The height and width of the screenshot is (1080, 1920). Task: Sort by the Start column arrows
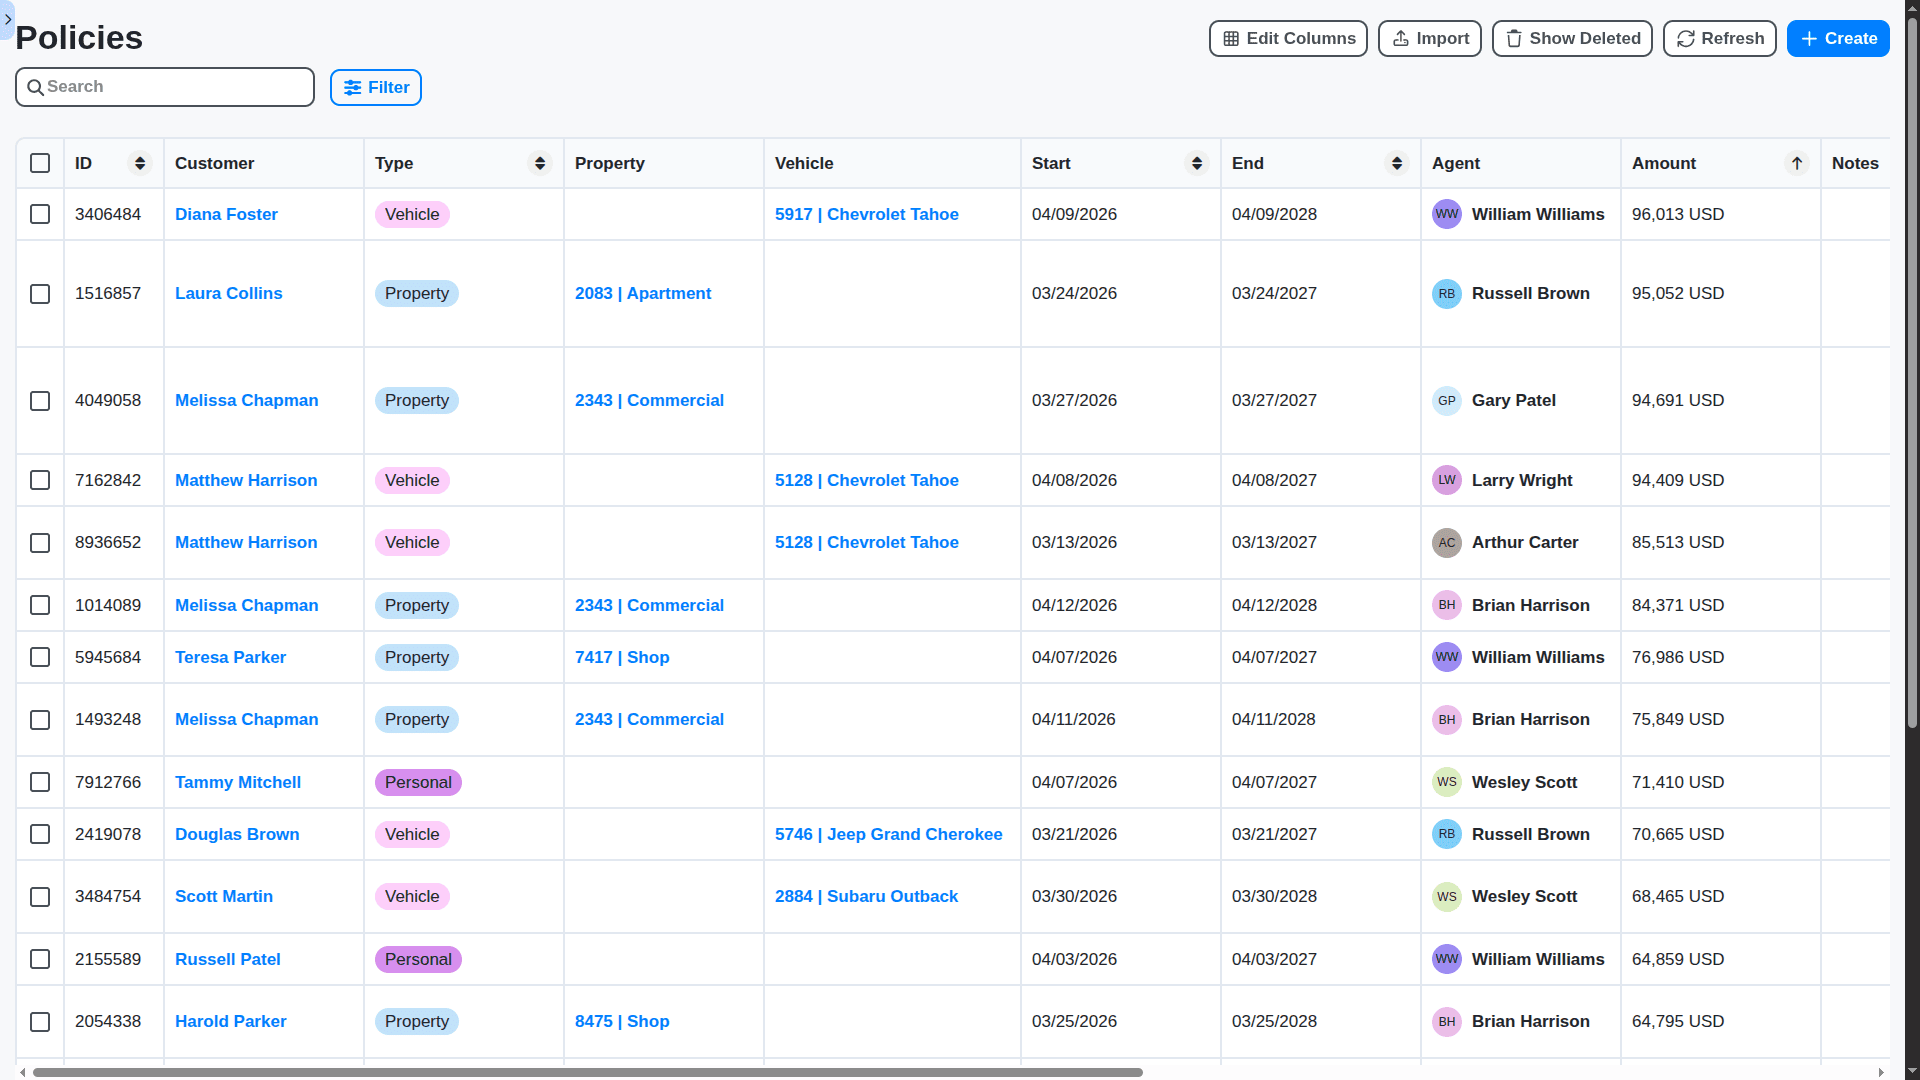pyautogui.click(x=1196, y=163)
